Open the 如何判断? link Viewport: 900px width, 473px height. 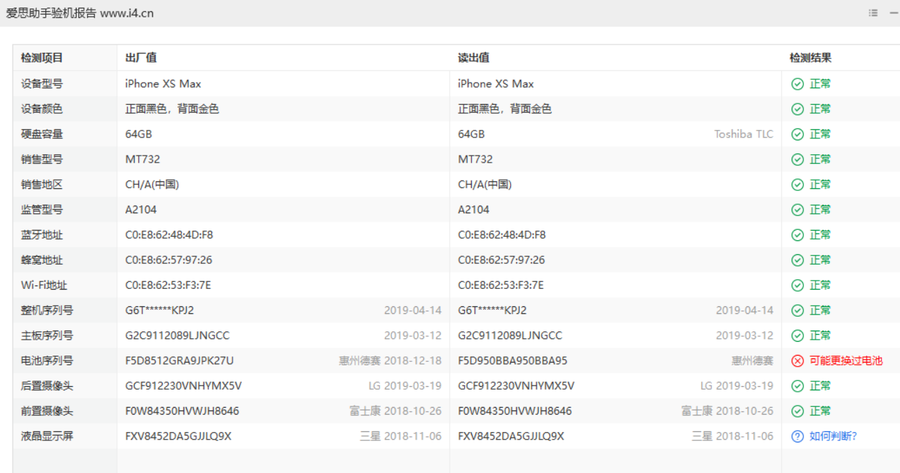click(x=833, y=436)
